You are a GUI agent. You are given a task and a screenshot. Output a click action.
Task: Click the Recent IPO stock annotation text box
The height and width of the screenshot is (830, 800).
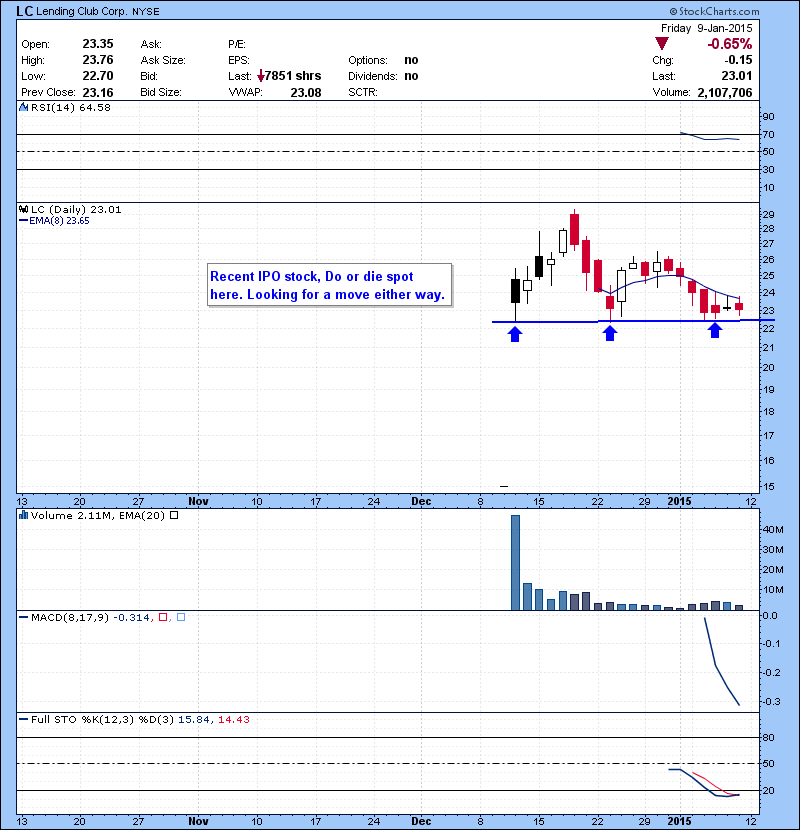[329, 285]
